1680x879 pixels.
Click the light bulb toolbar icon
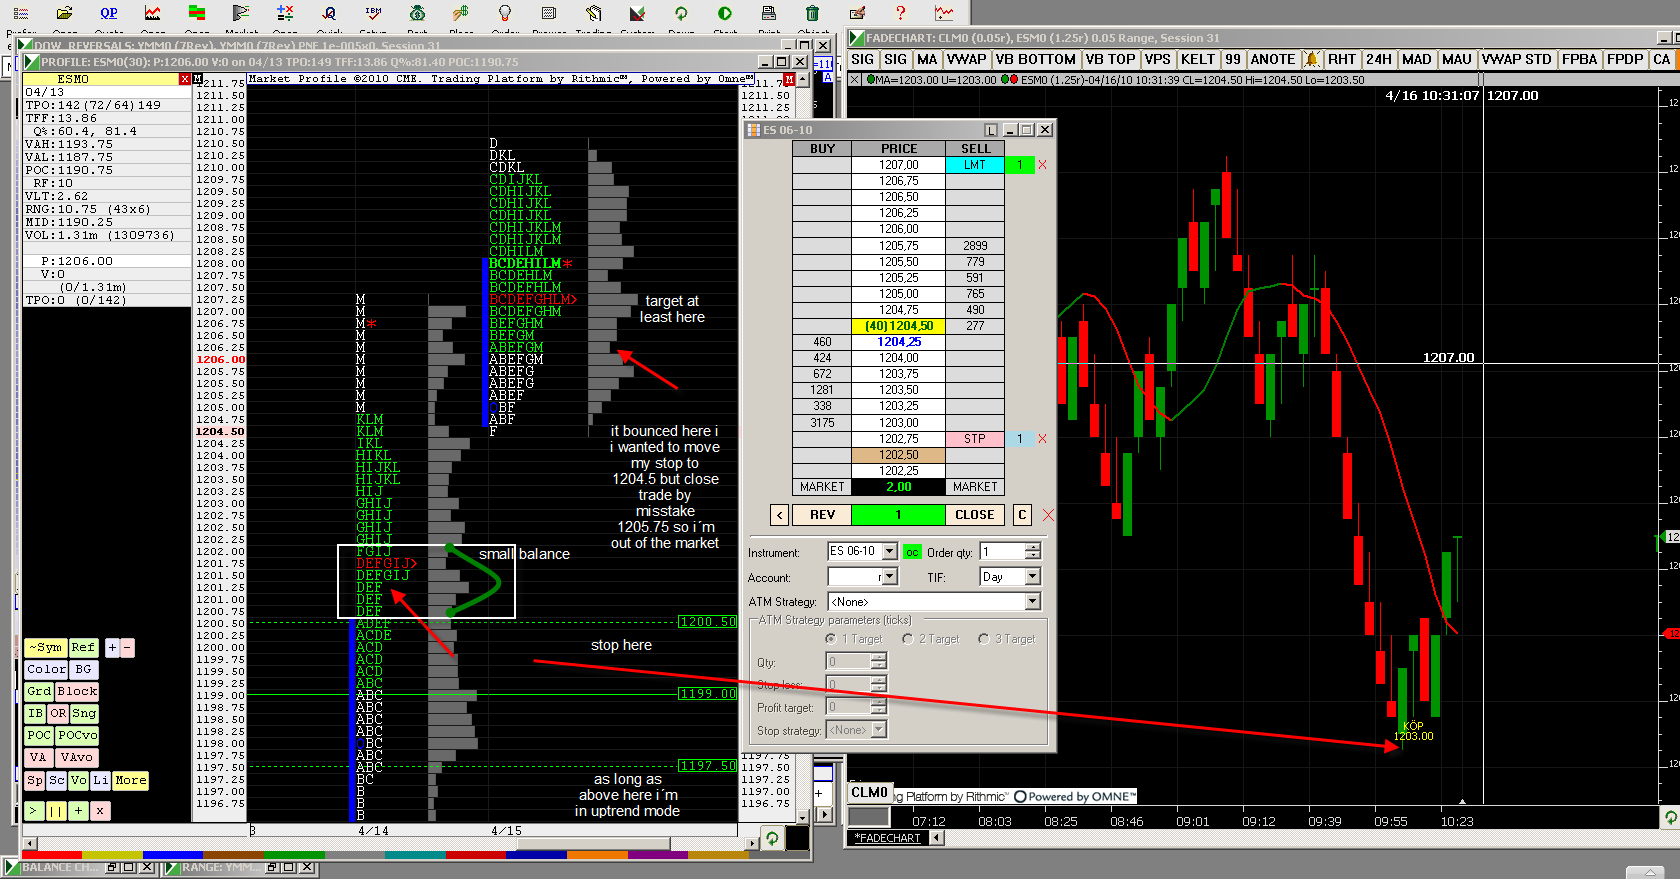coord(505,13)
